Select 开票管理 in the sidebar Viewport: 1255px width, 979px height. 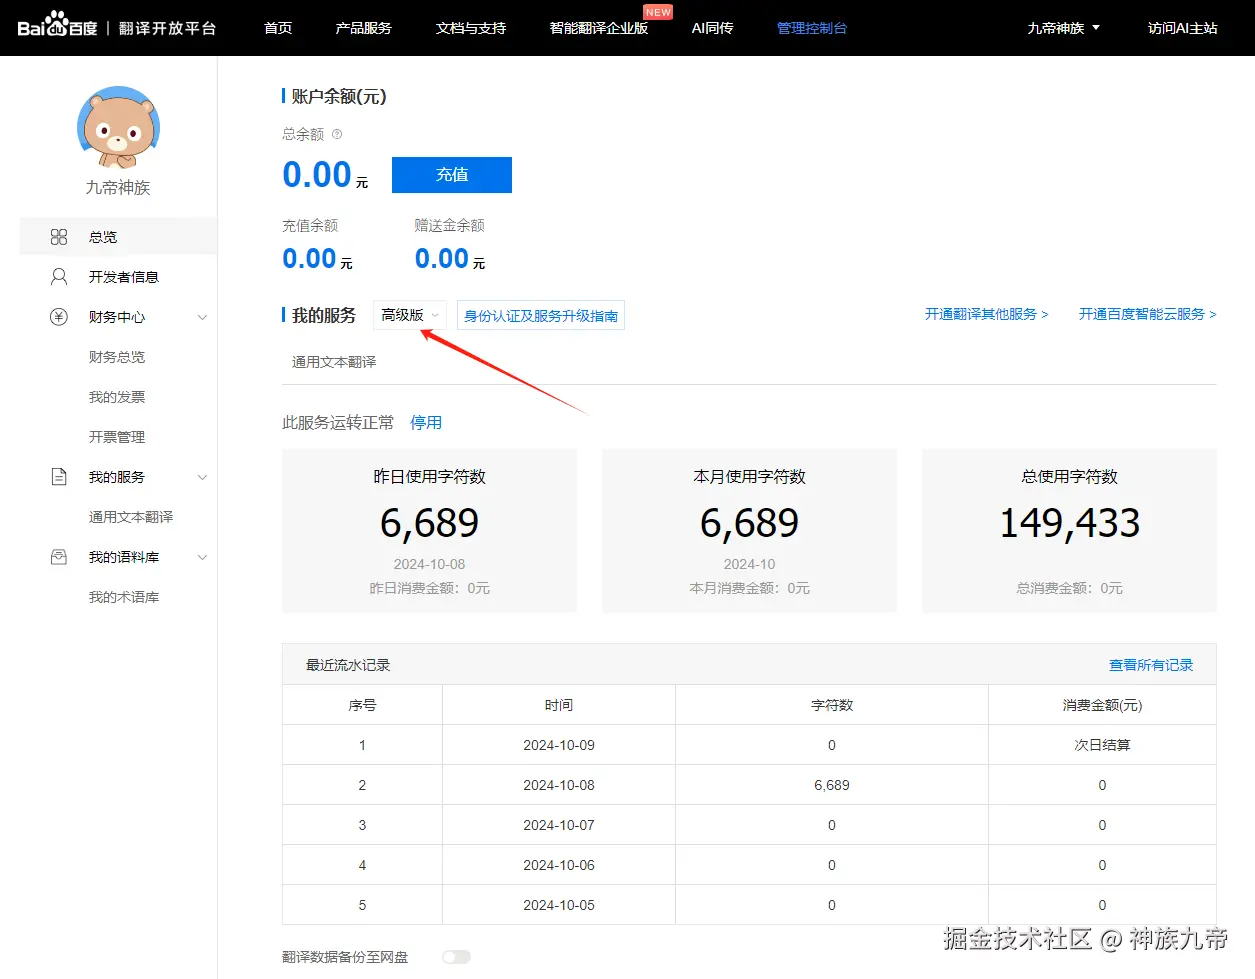pos(117,437)
